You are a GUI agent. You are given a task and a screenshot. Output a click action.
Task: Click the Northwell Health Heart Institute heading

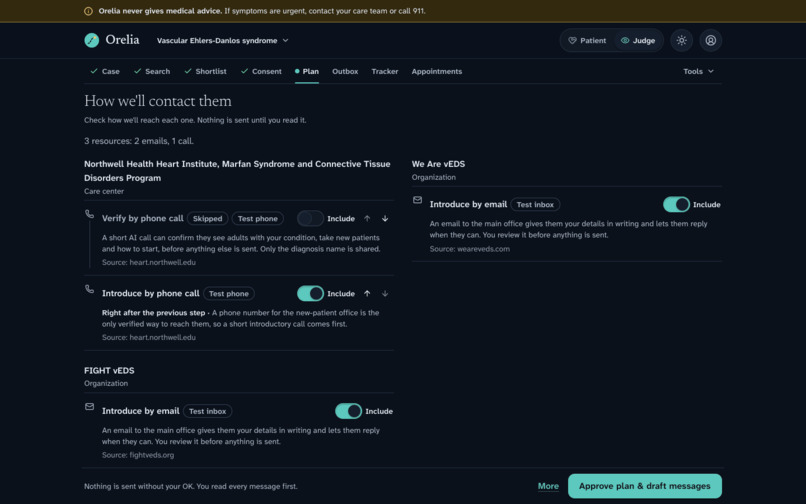click(x=237, y=171)
